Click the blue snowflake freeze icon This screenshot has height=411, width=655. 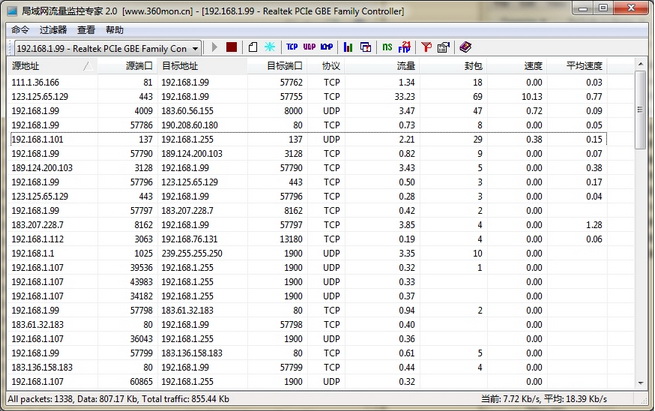click(x=270, y=47)
